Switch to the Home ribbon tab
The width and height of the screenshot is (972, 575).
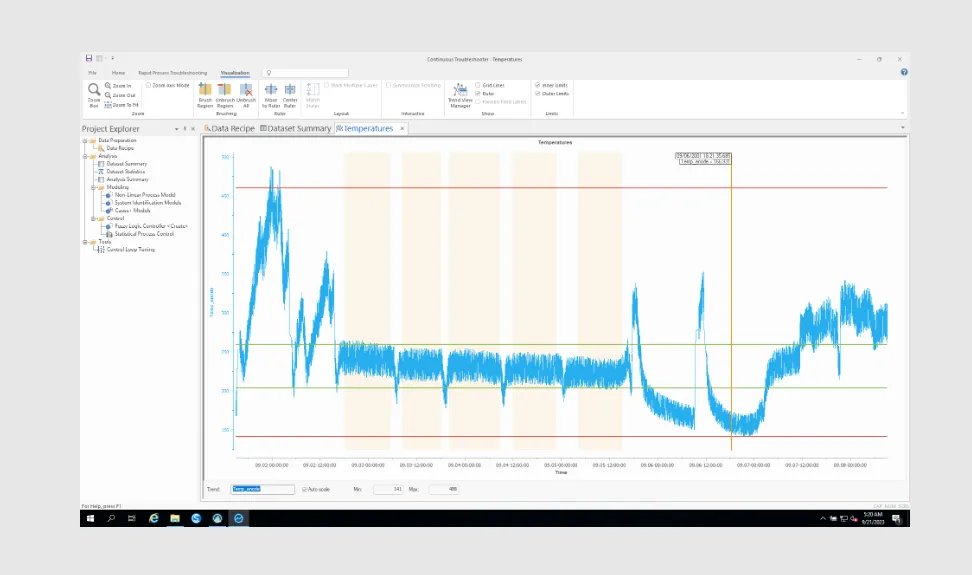(118, 73)
